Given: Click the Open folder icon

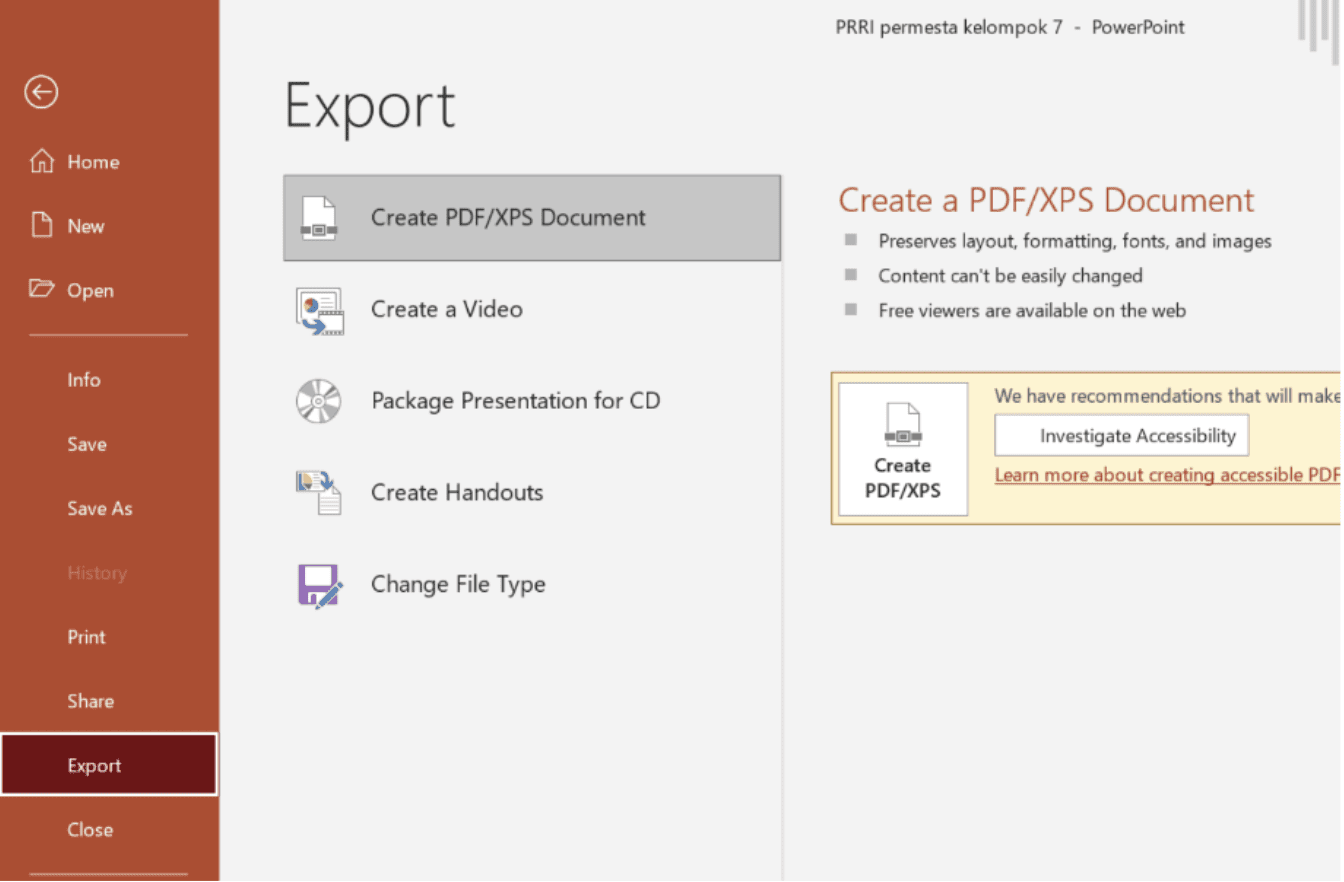Looking at the screenshot, I should 42,289.
